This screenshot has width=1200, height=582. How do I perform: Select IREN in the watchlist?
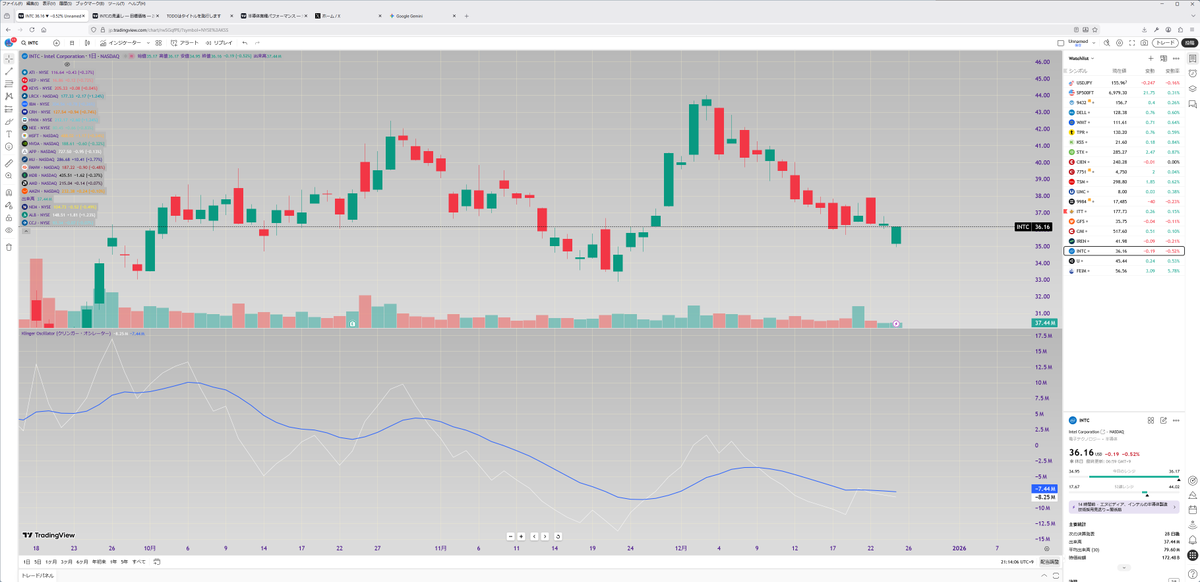pos(1123,241)
